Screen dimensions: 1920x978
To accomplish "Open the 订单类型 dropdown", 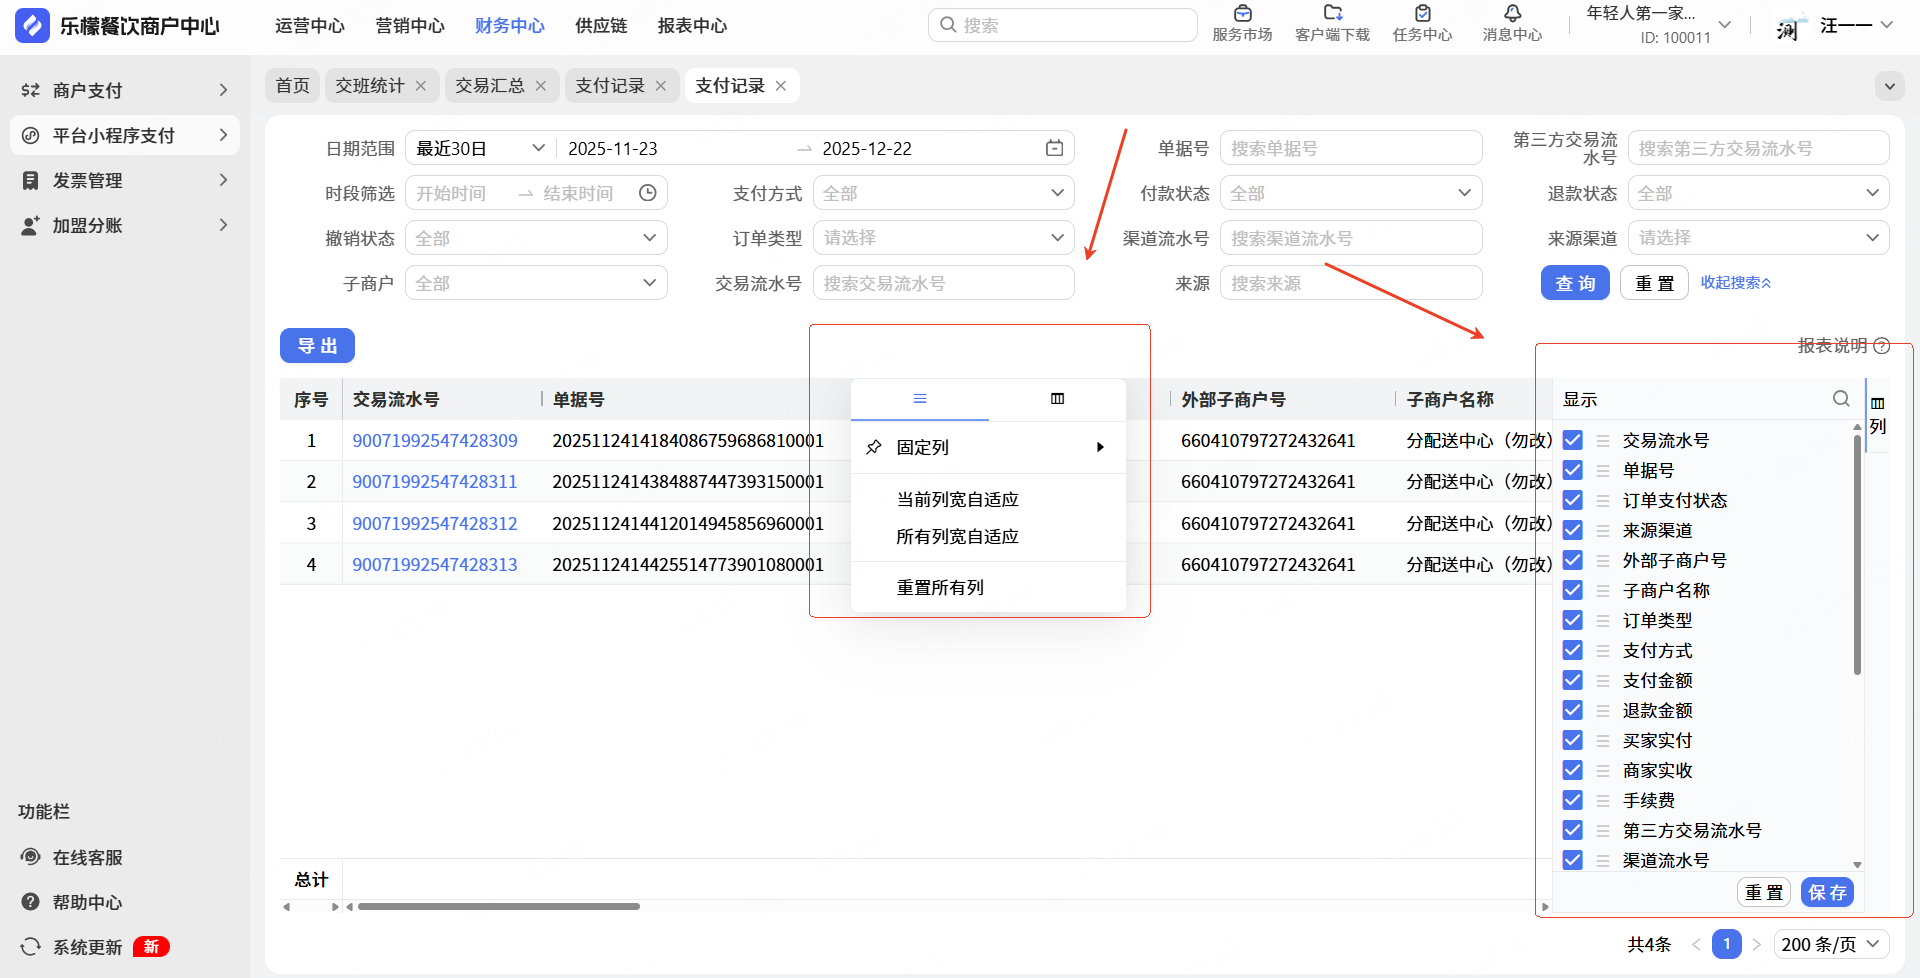I will click(944, 238).
